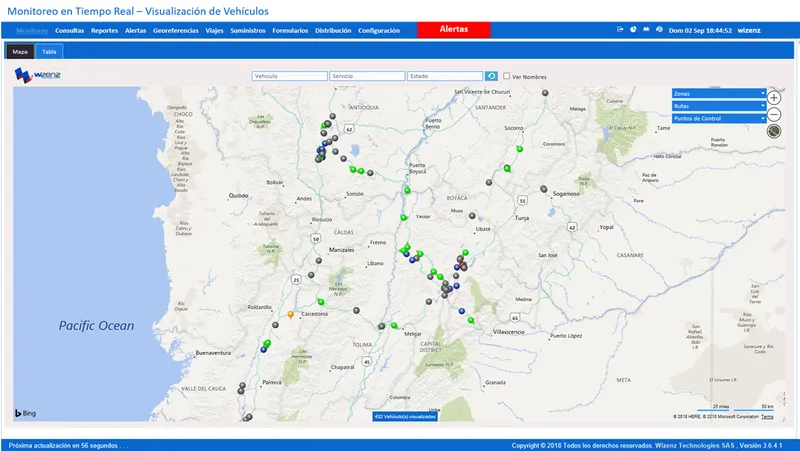Click the red Alertas button
The height and width of the screenshot is (451, 800).
click(x=454, y=30)
